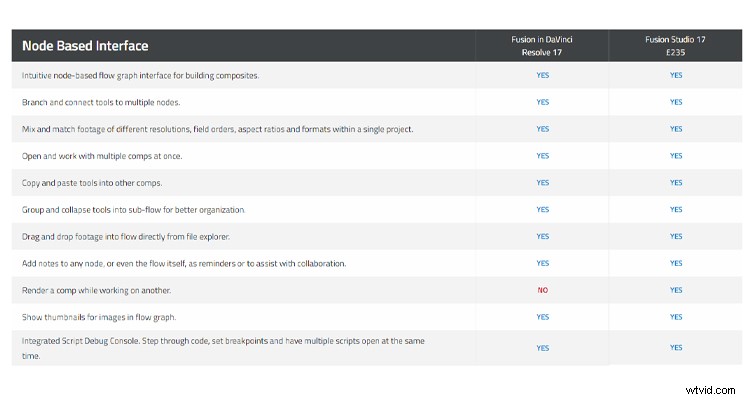
Task: Click the "Drag and drop footage into flow" text
Action: click(x=127, y=236)
